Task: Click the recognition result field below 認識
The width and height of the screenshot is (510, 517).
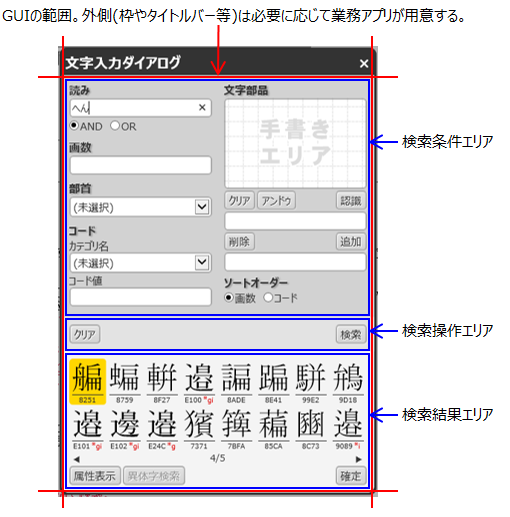Action: 295,221
